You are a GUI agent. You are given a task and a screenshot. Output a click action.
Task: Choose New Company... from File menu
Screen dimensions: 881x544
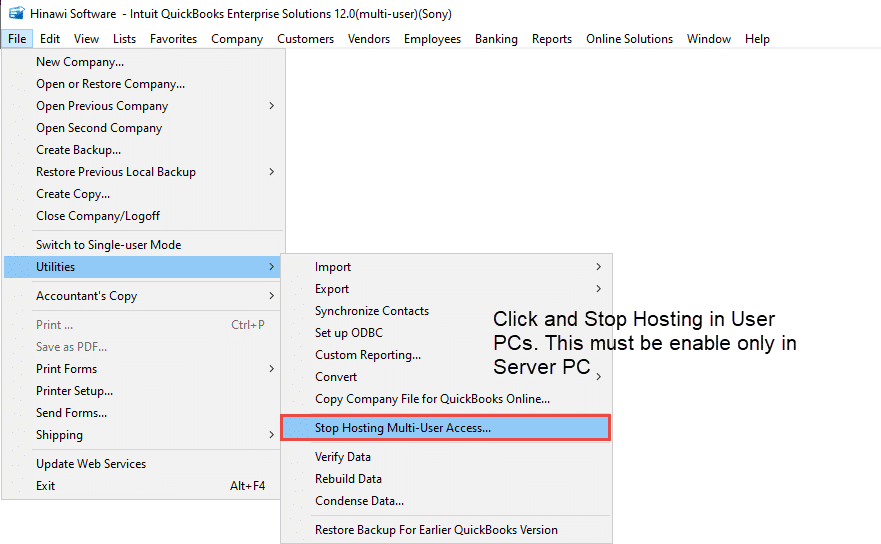pyautogui.click(x=143, y=62)
